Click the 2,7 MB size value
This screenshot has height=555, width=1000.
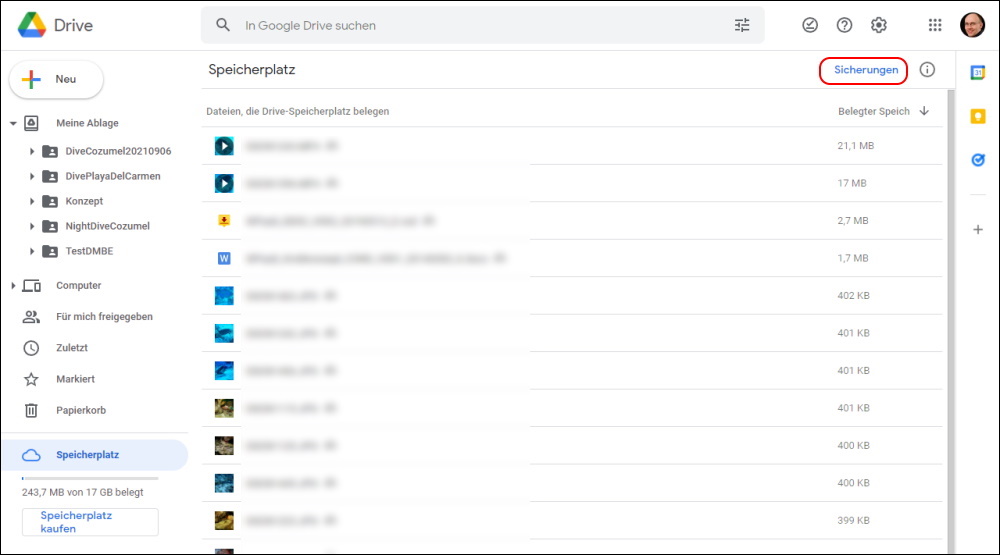click(853, 221)
